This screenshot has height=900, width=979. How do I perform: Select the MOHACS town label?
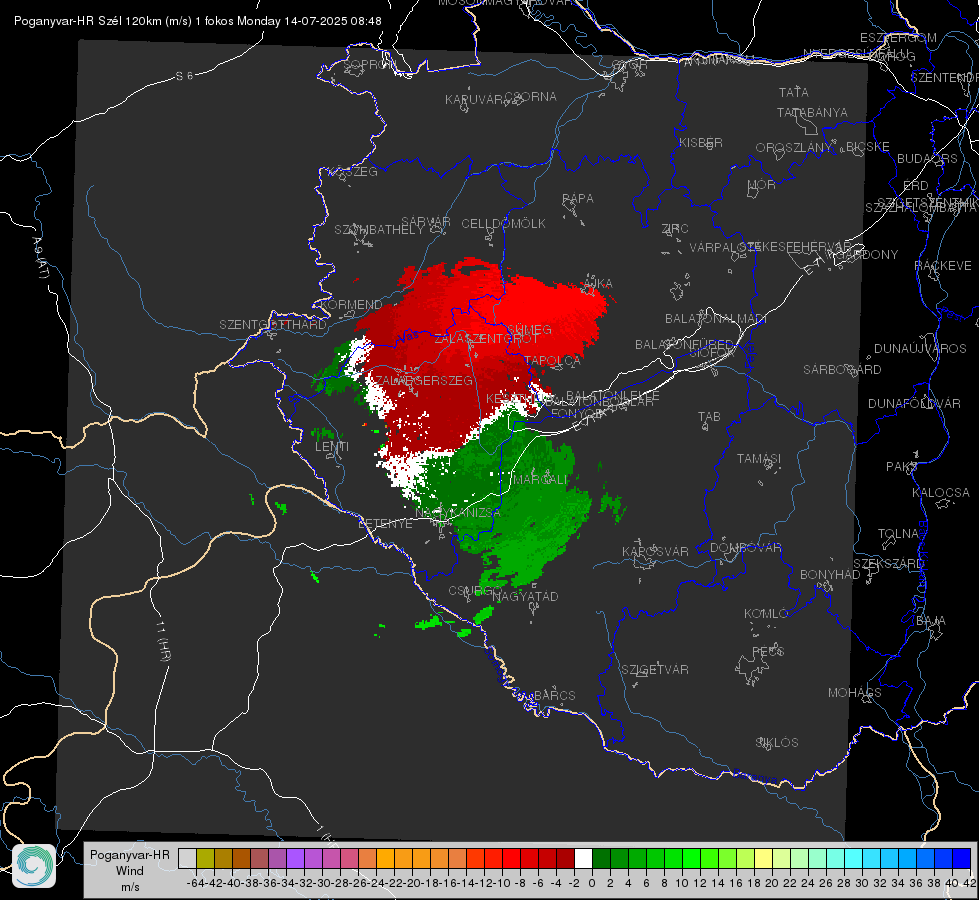tap(855, 693)
